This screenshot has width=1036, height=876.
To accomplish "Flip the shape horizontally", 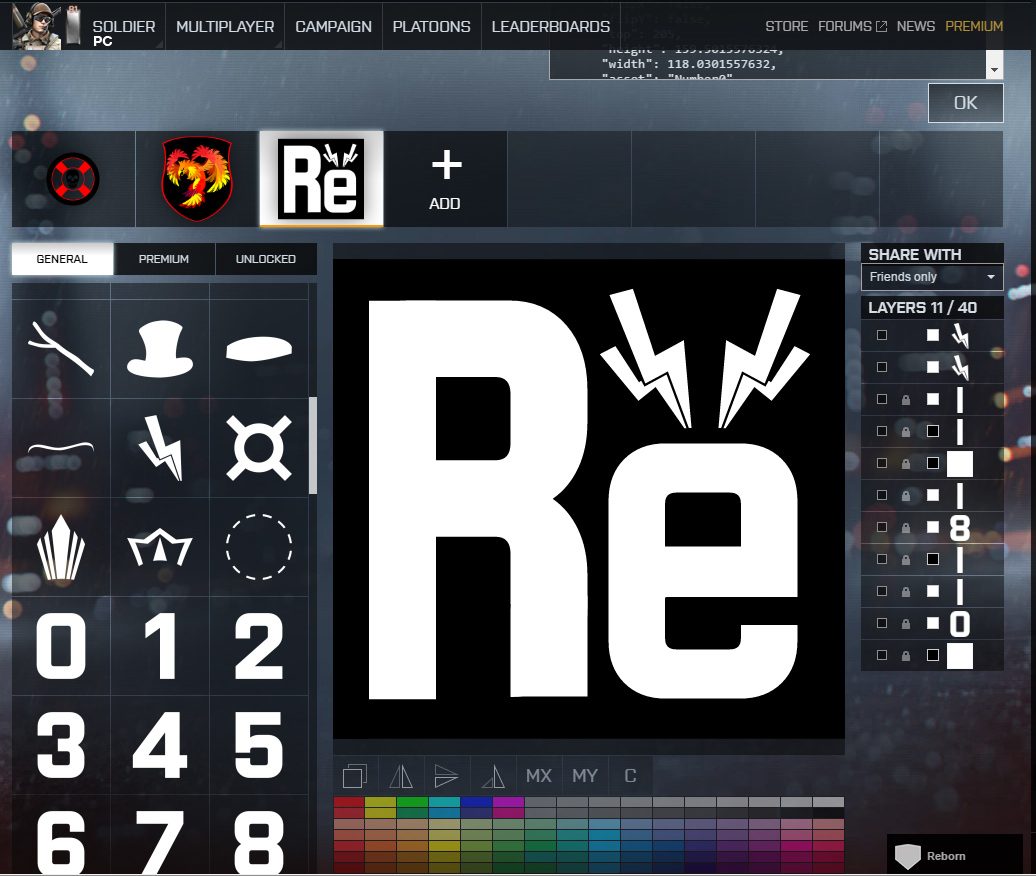I will pyautogui.click(x=401, y=776).
